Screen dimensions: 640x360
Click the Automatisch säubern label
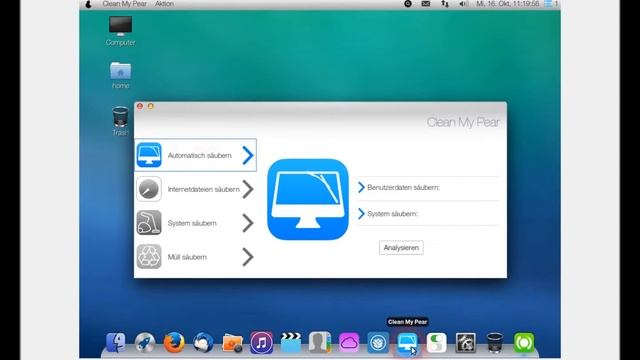[x=200, y=156]
